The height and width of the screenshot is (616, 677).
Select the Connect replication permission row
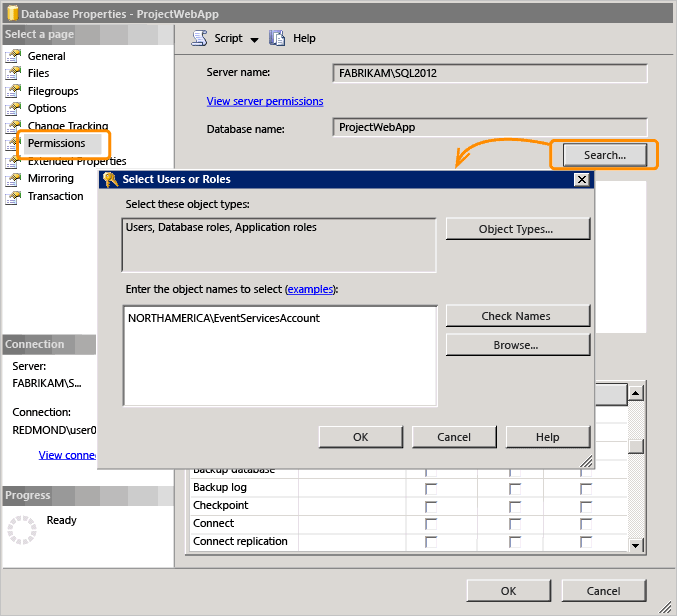tap(408, 542)
